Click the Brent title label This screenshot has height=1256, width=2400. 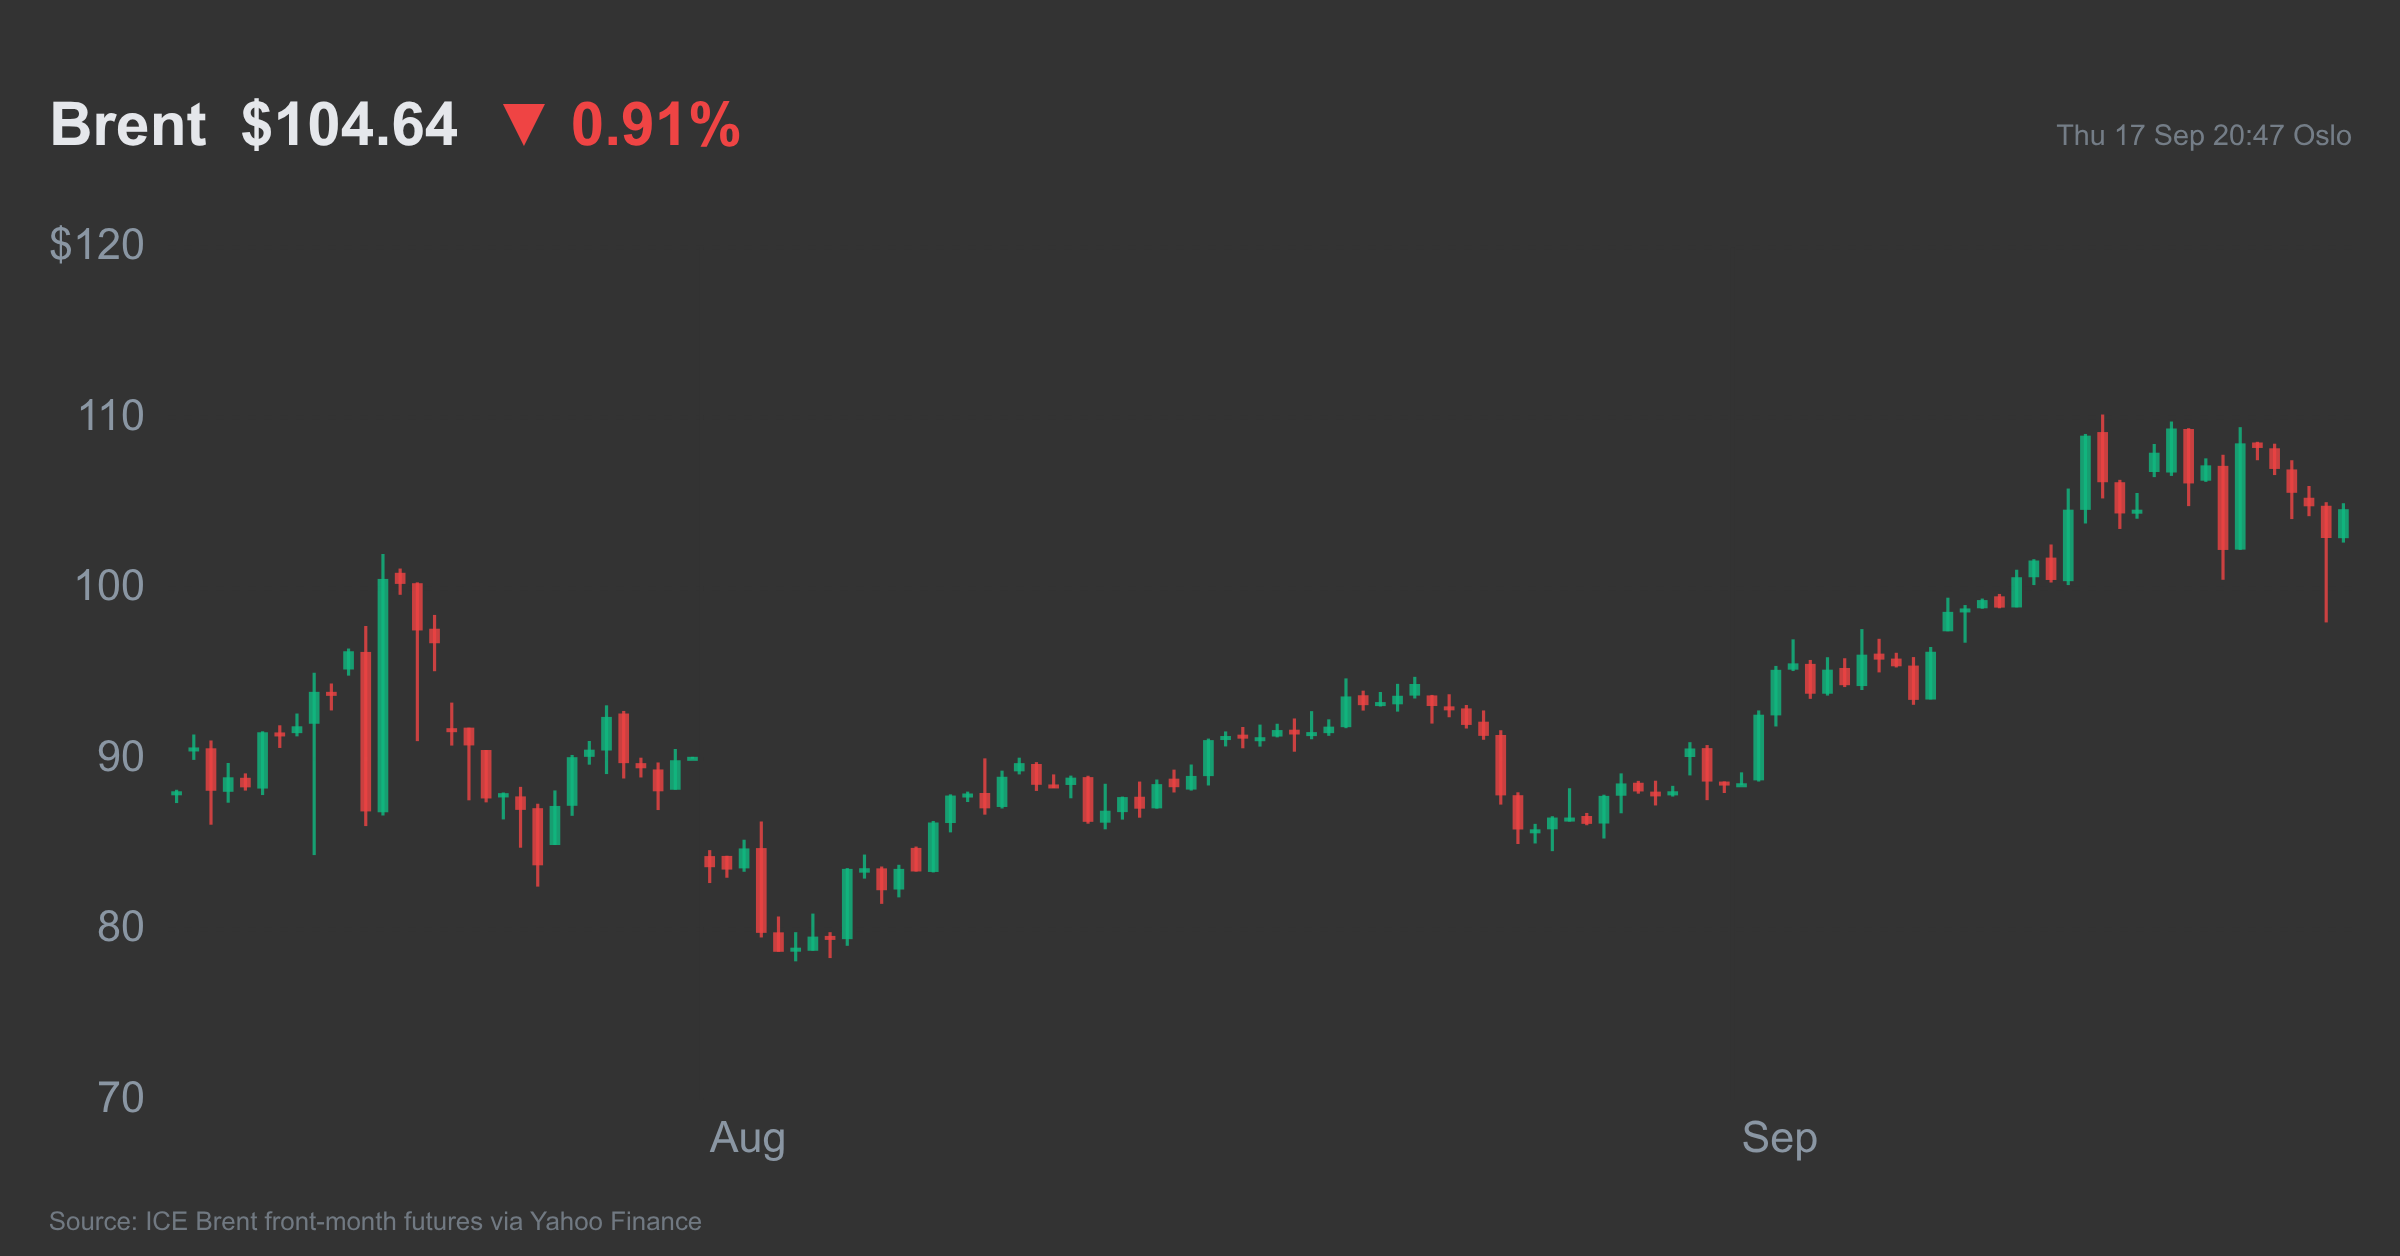pos(128,125)
